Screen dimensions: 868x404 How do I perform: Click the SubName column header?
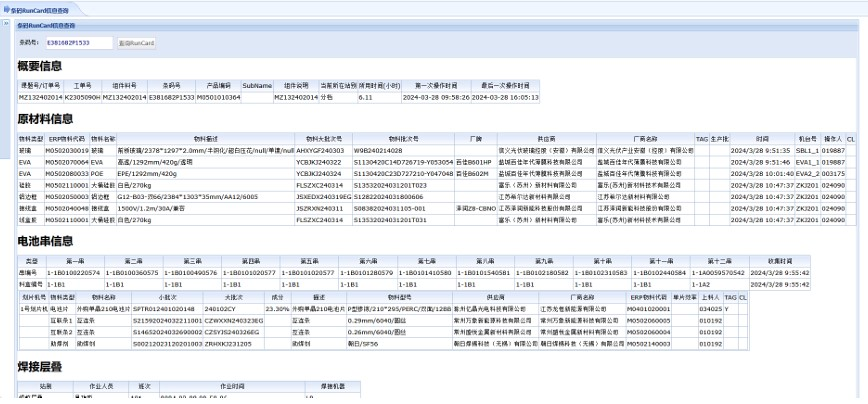(257, 86)
